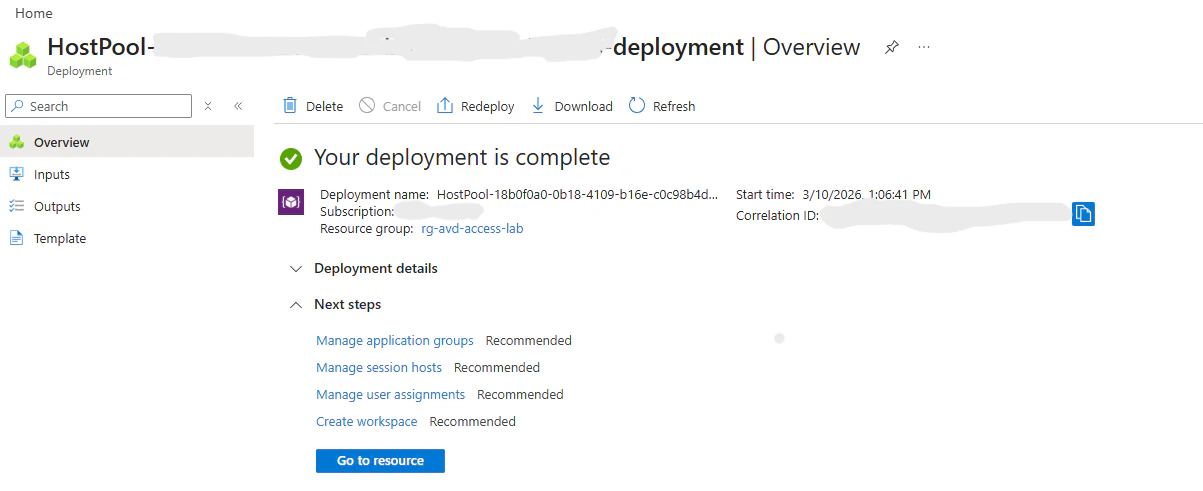This screenshot has height=491, width=1203.
Task: Click the deployment cubes icon in header
Action: 23,55
